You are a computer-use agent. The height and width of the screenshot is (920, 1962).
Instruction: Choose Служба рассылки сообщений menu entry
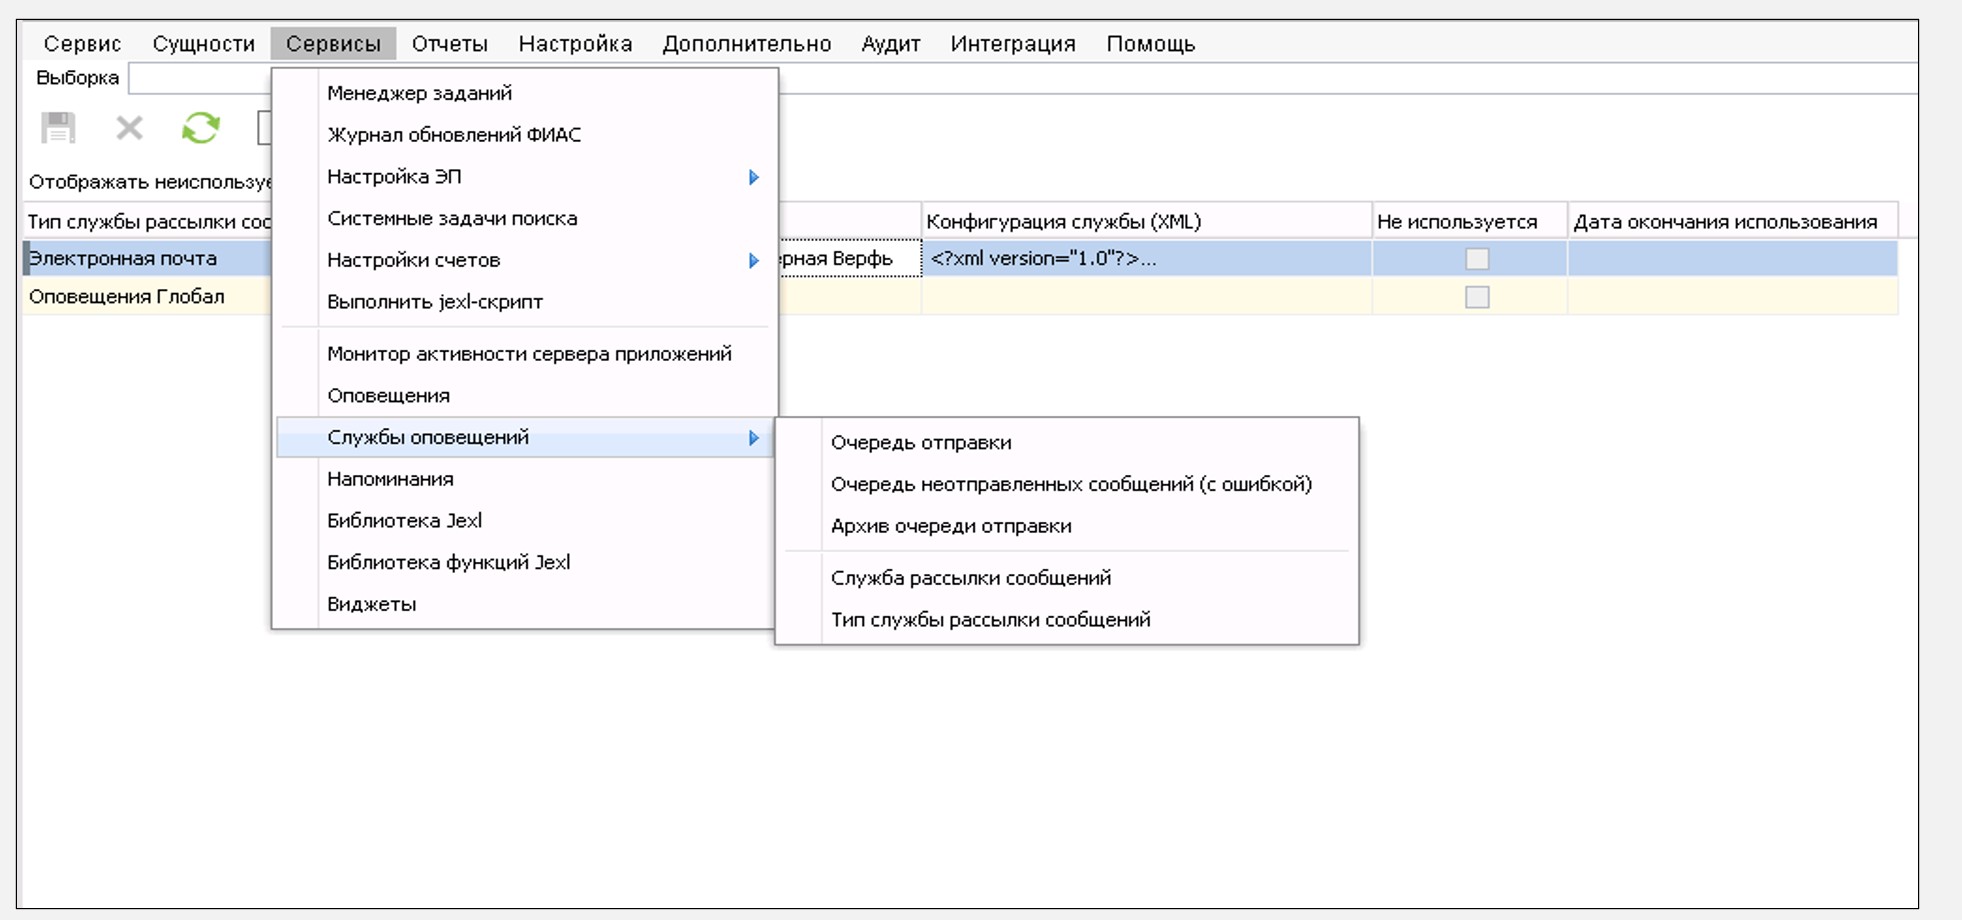pos(970,578)
